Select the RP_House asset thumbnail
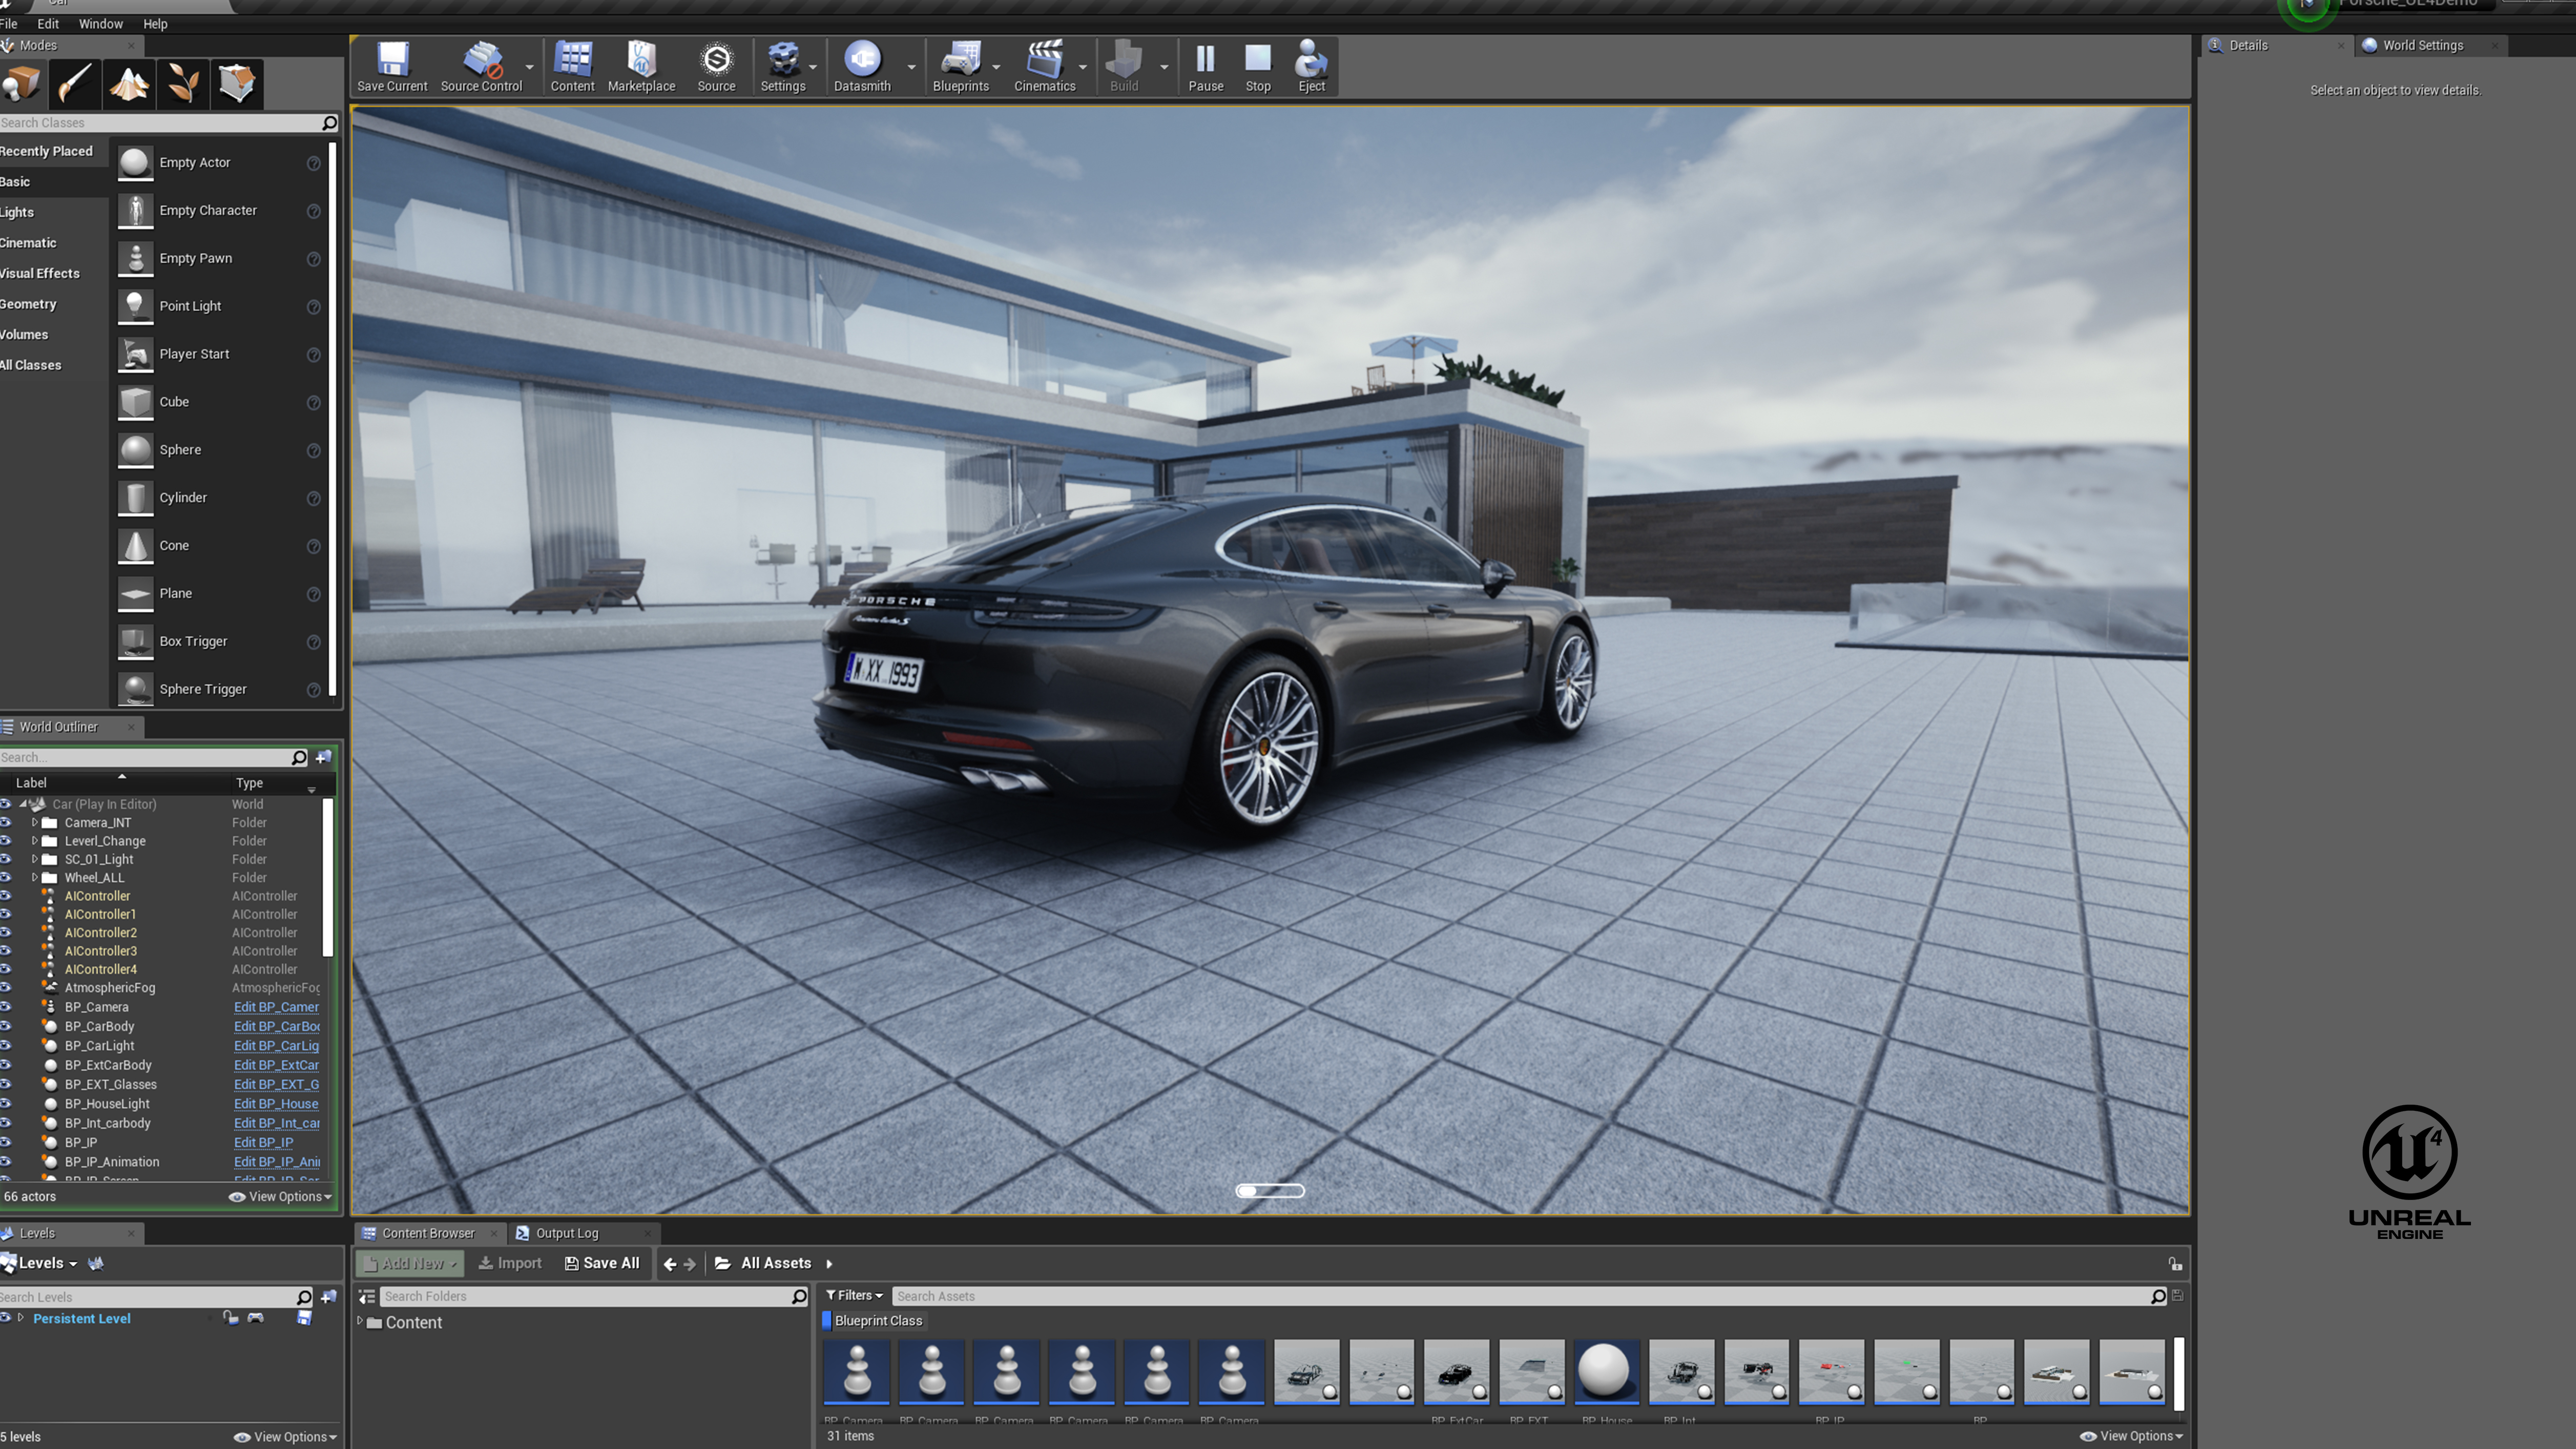Viewport: 2576px width, 1449px height. tap(1606, 1372)
